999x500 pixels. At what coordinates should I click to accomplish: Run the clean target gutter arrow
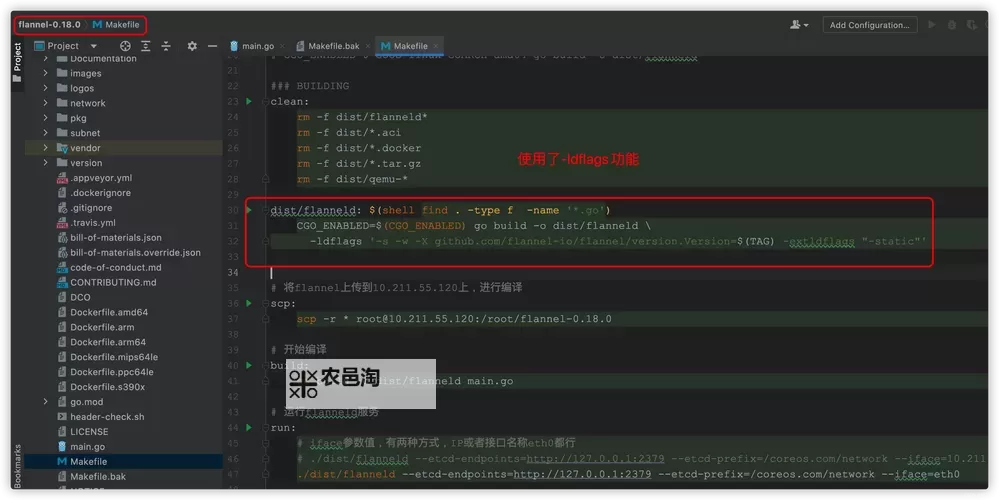pyautogui.click(x=249, y=101)
